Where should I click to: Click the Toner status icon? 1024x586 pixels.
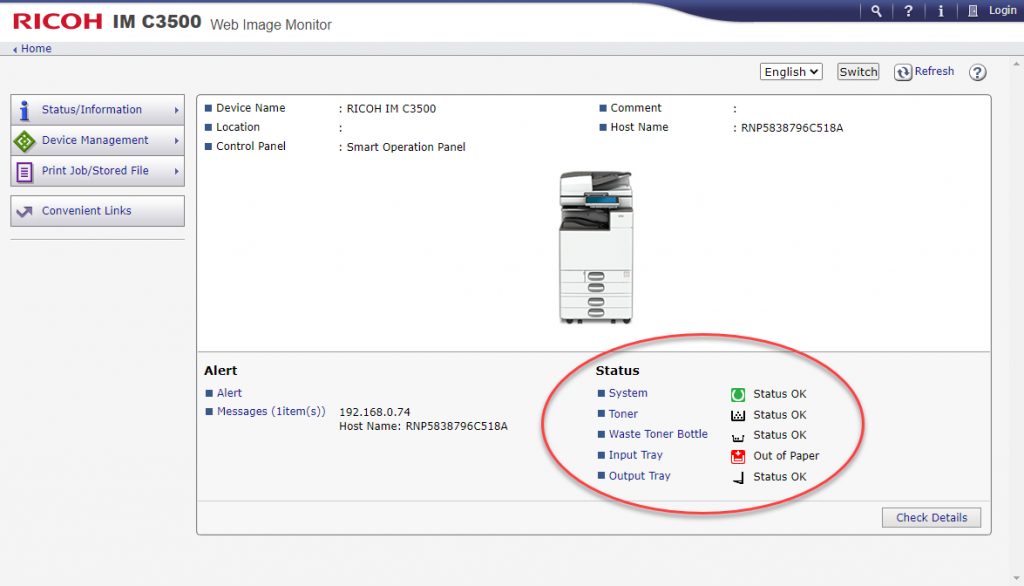point(738,415)
